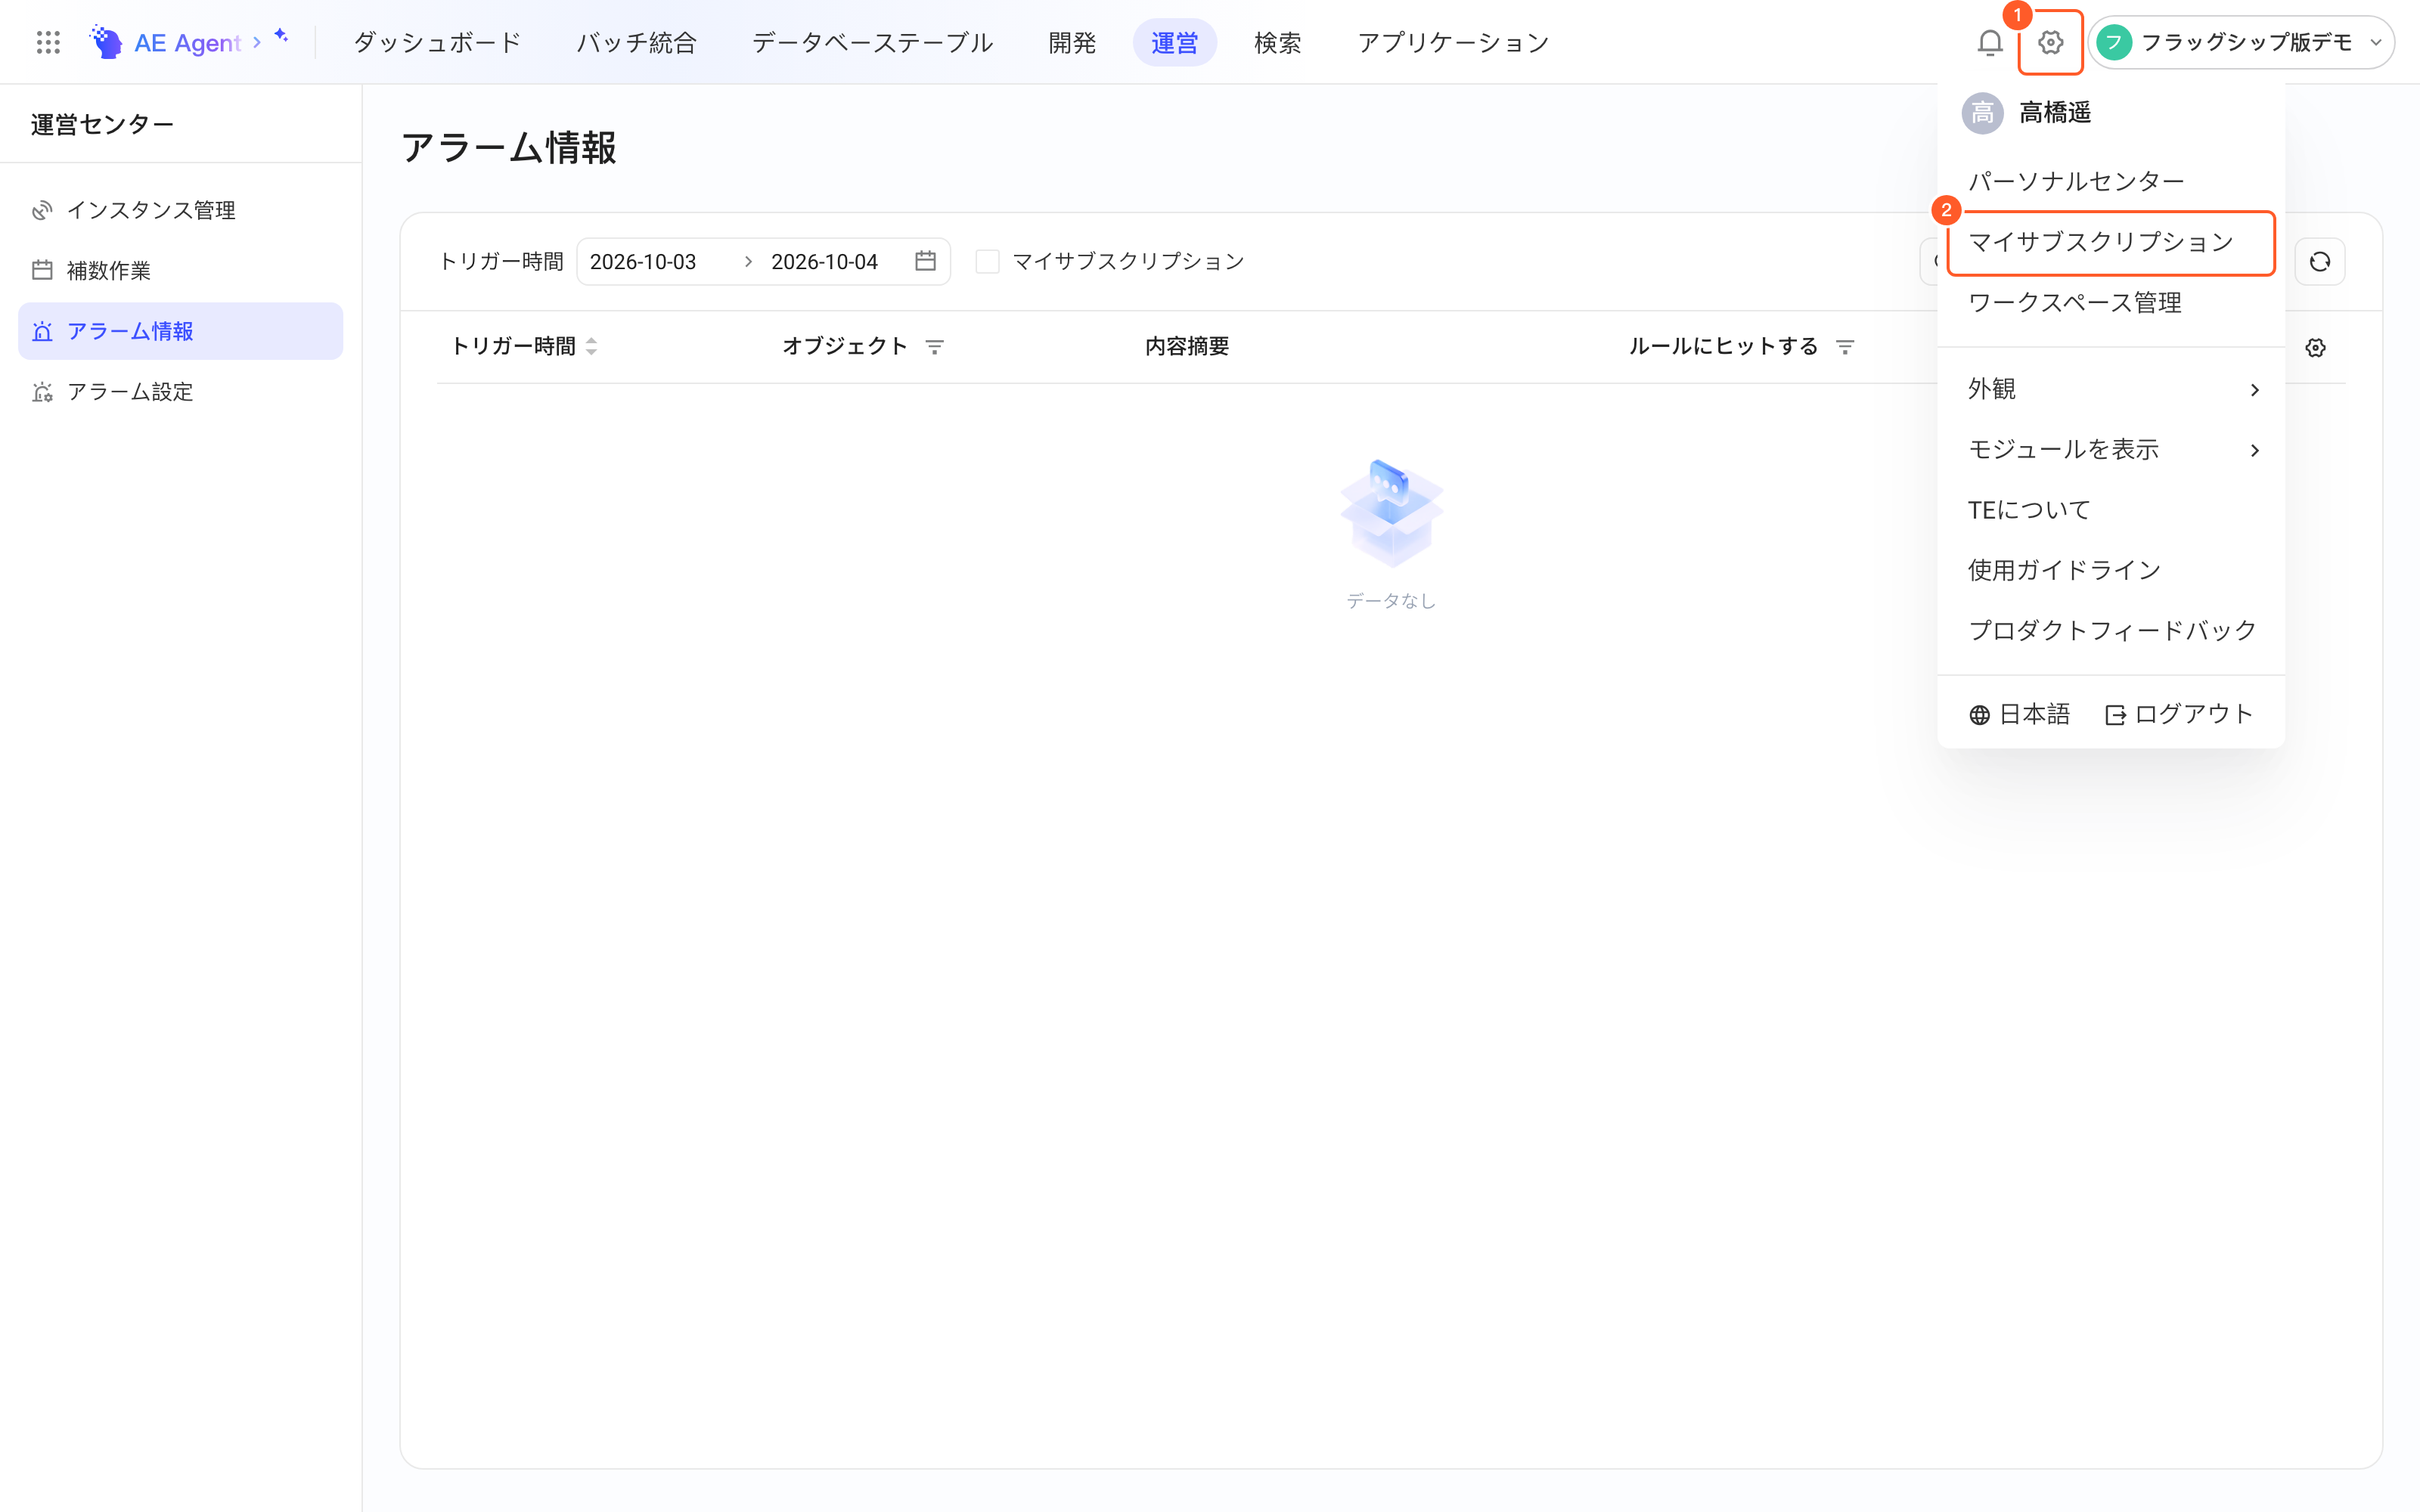Open 使用ガイドライン menu entry
The height and width of the screenshot is (1512, 2420).
tap(2111, 570)
